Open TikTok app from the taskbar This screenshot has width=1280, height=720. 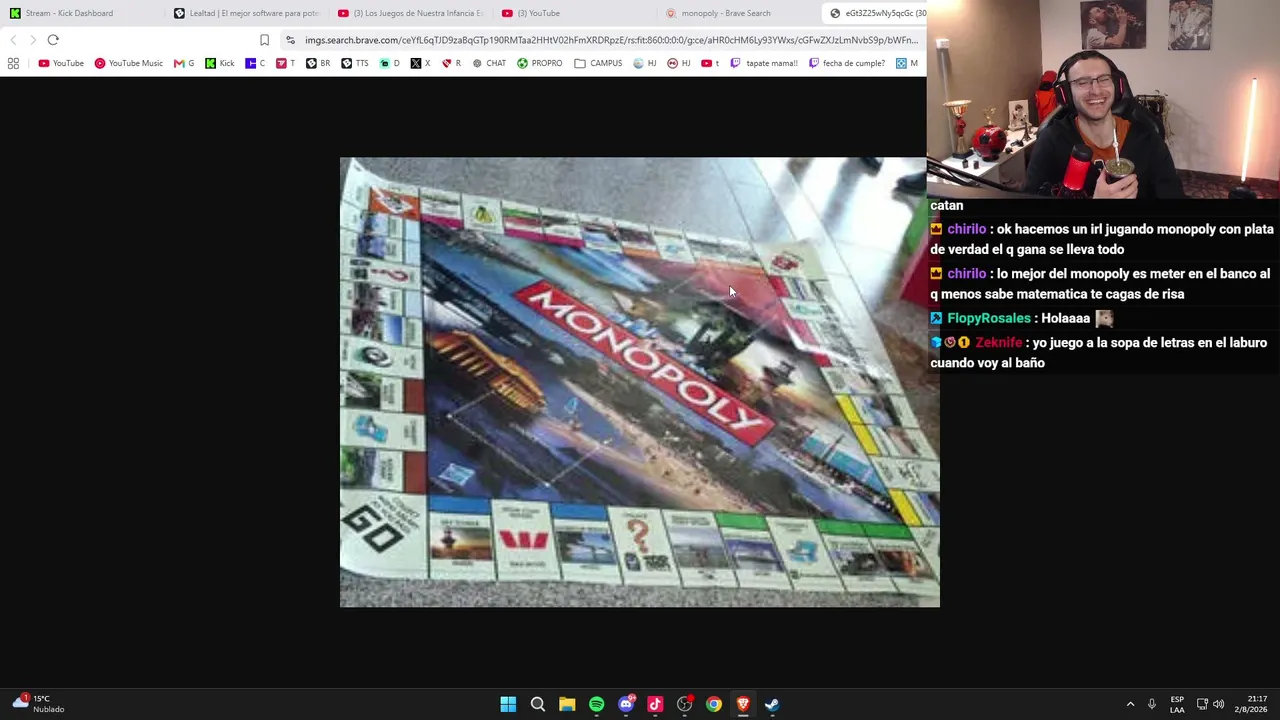(655, 704)
